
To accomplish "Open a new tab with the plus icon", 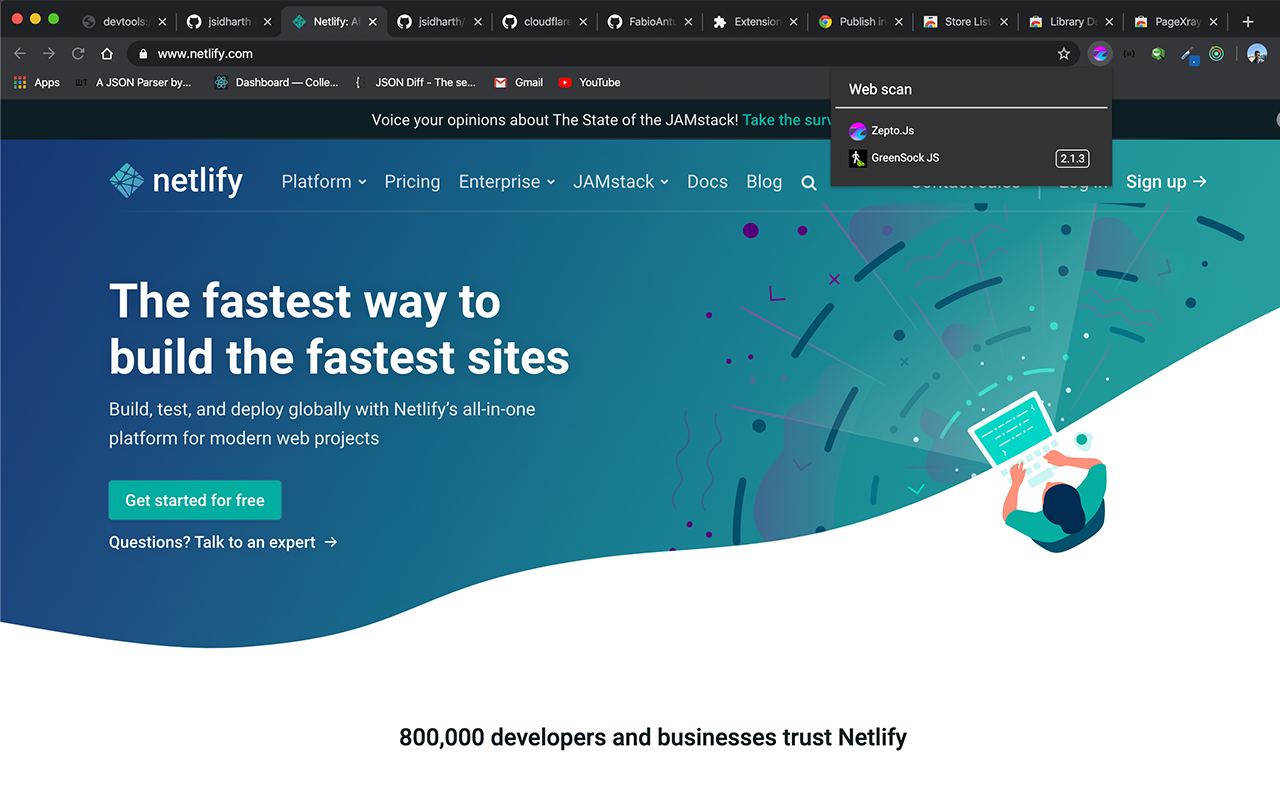I will [x=1248, y=21].
